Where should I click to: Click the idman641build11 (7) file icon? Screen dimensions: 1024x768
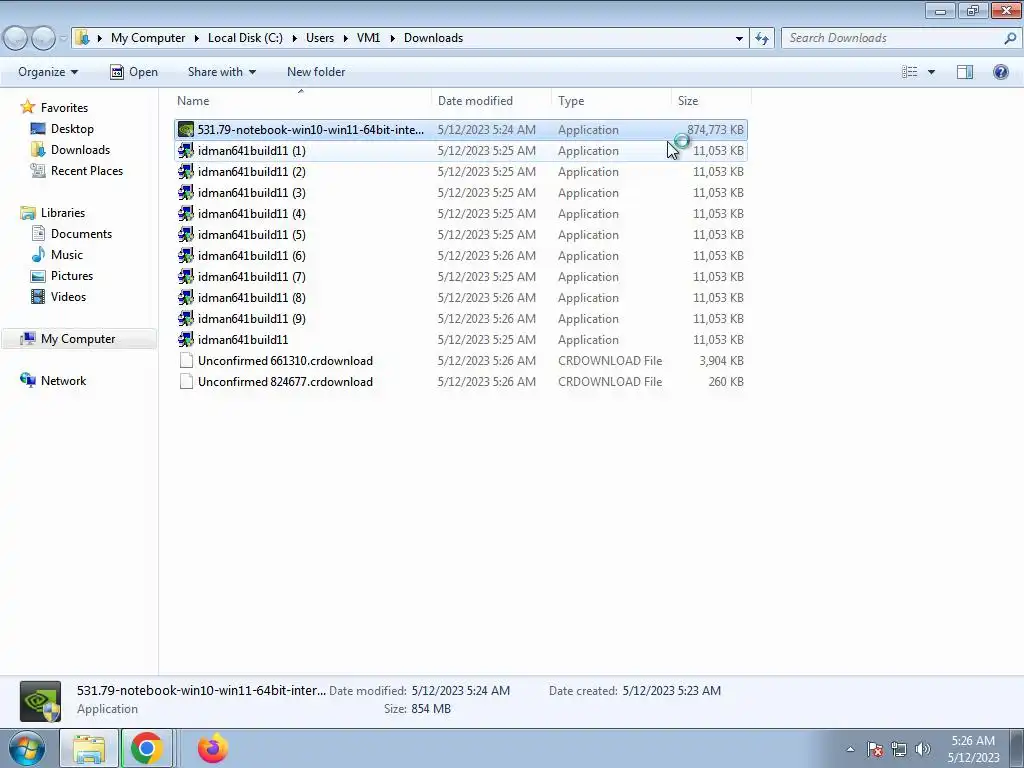pos(186,277)
